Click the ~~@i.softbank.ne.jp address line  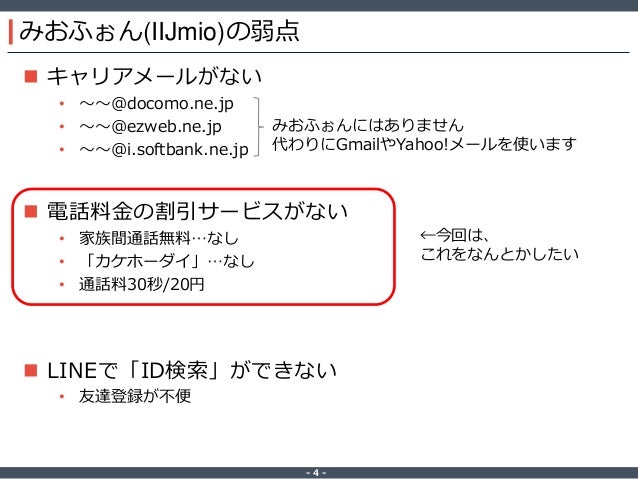(164, 149)
